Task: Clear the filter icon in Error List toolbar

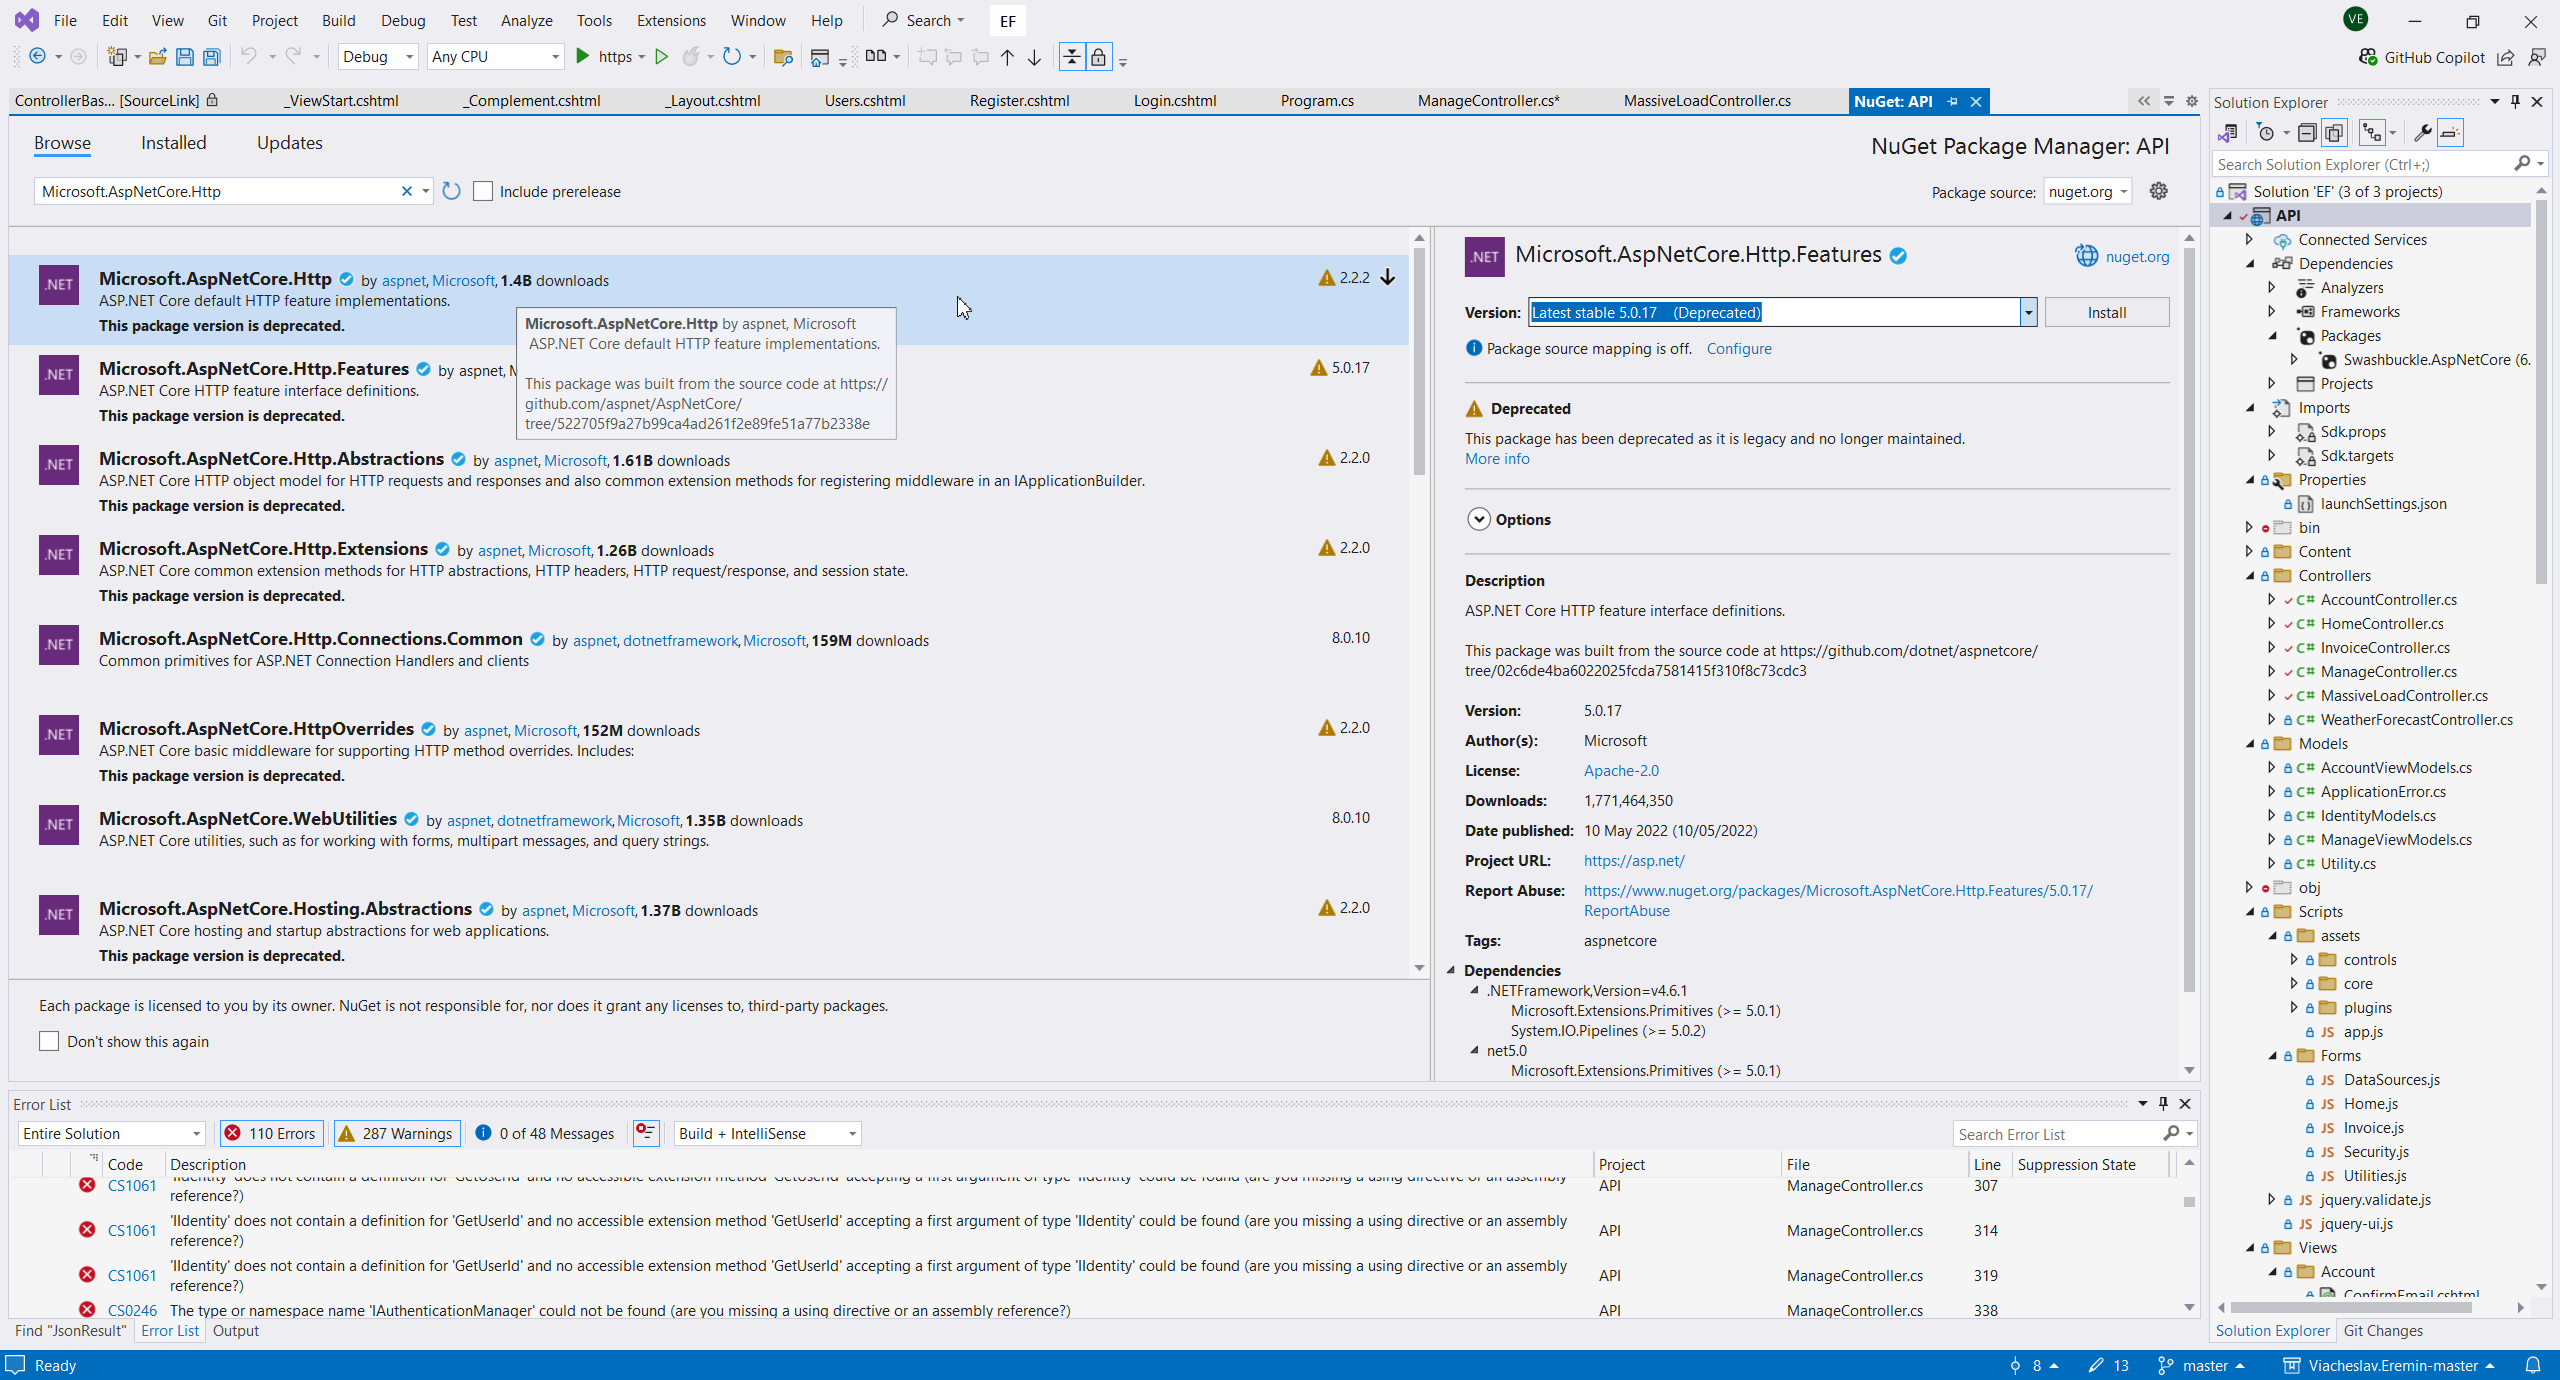Action: (x=646, y=1133)
